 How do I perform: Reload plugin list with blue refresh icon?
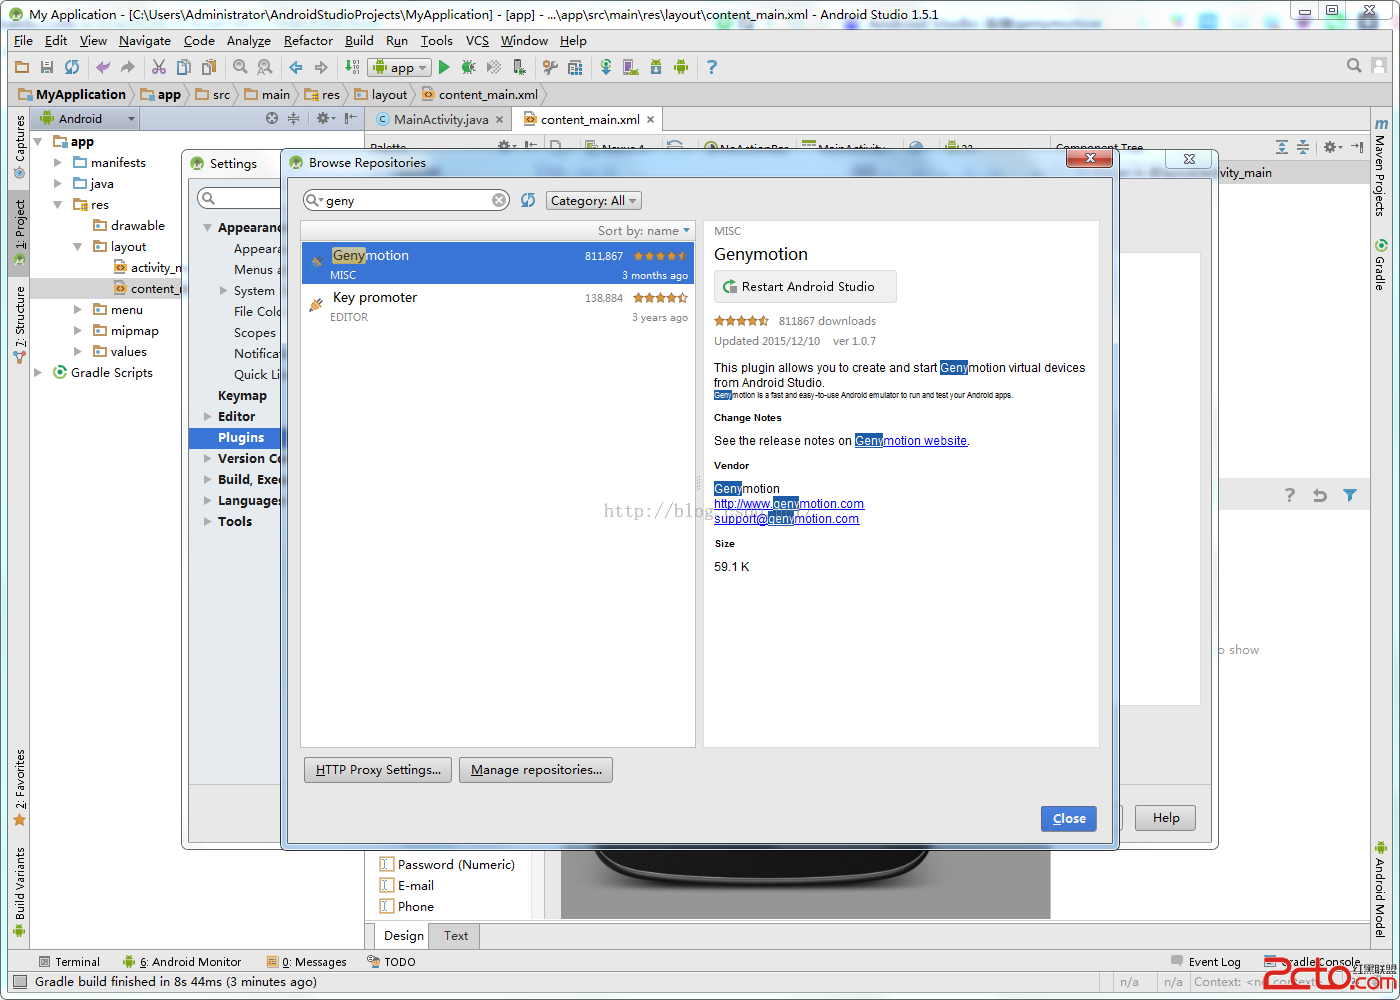coord(528,200)
